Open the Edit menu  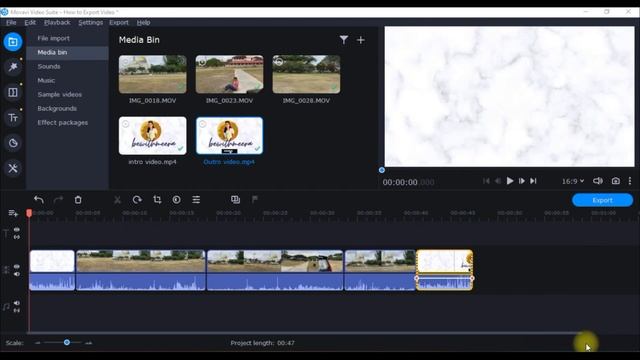30,22
